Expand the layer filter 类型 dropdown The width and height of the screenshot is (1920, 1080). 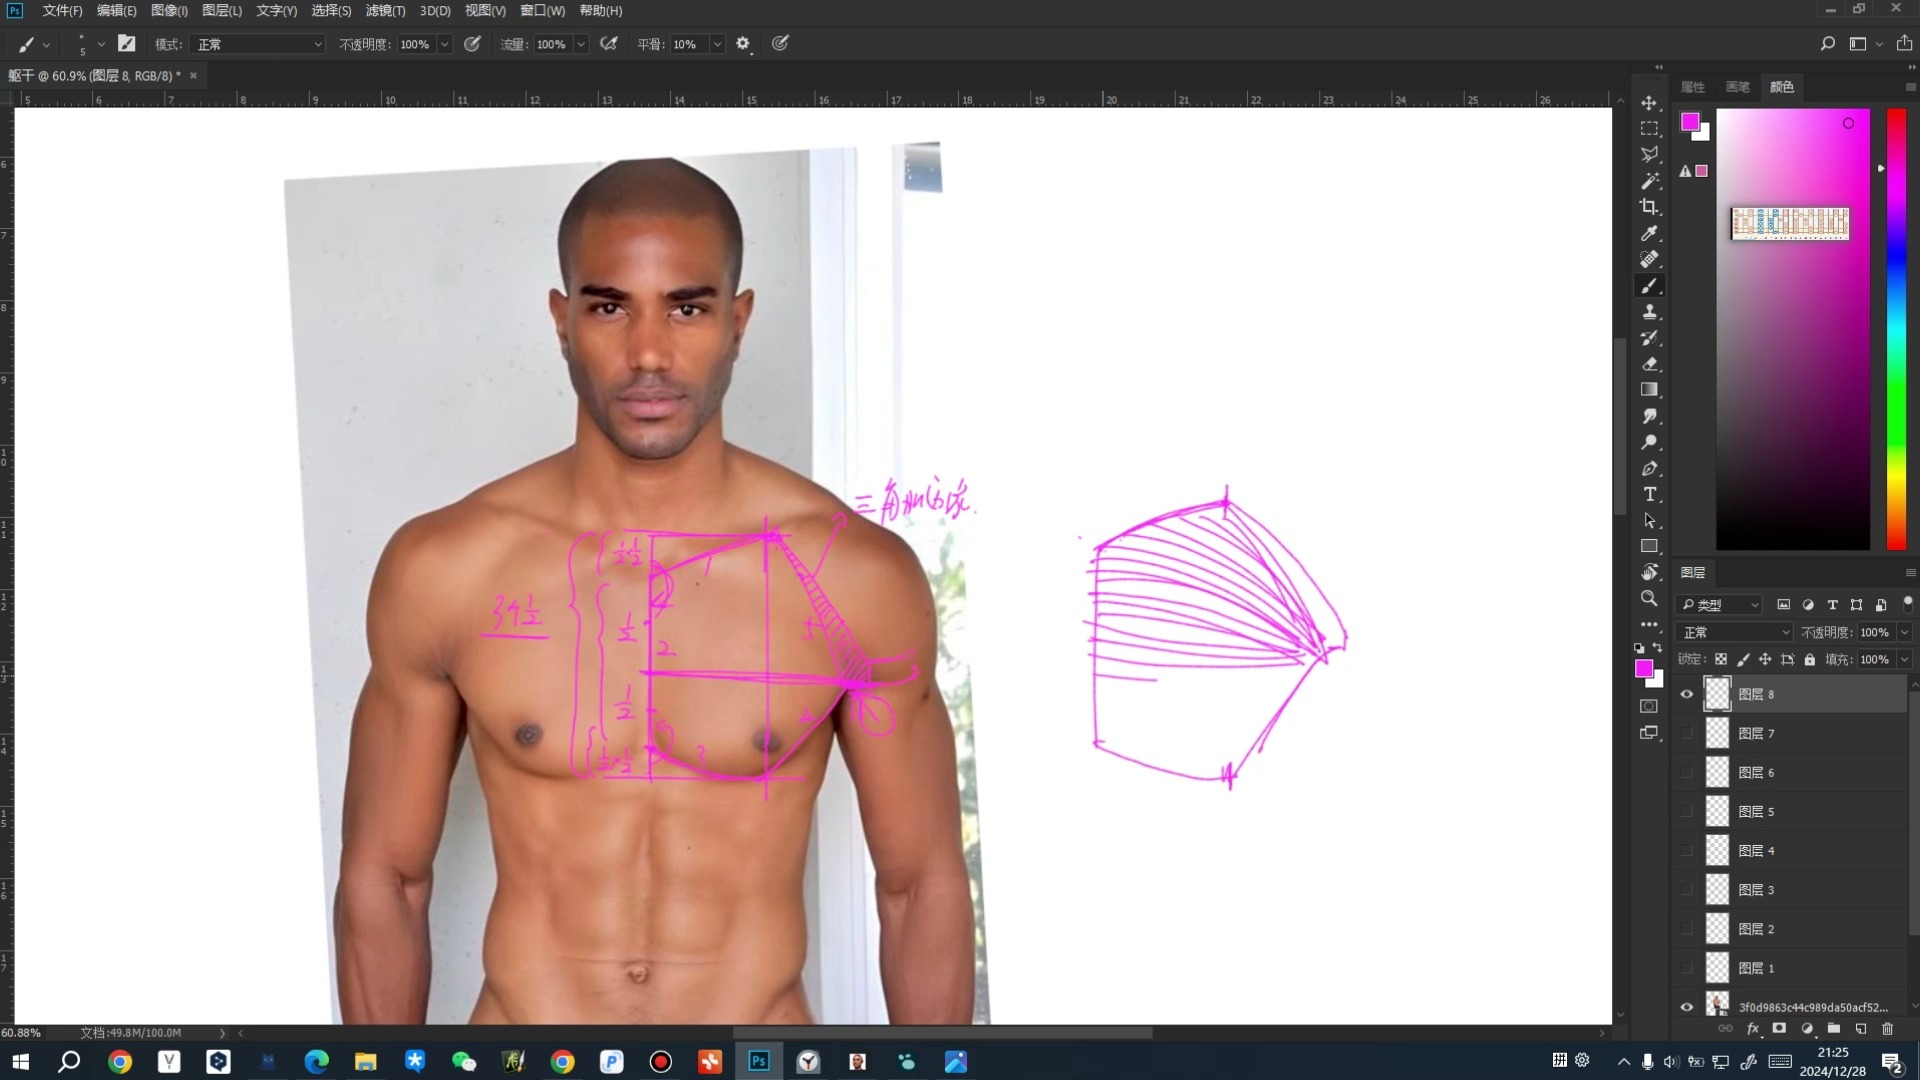coord(1720,605)
